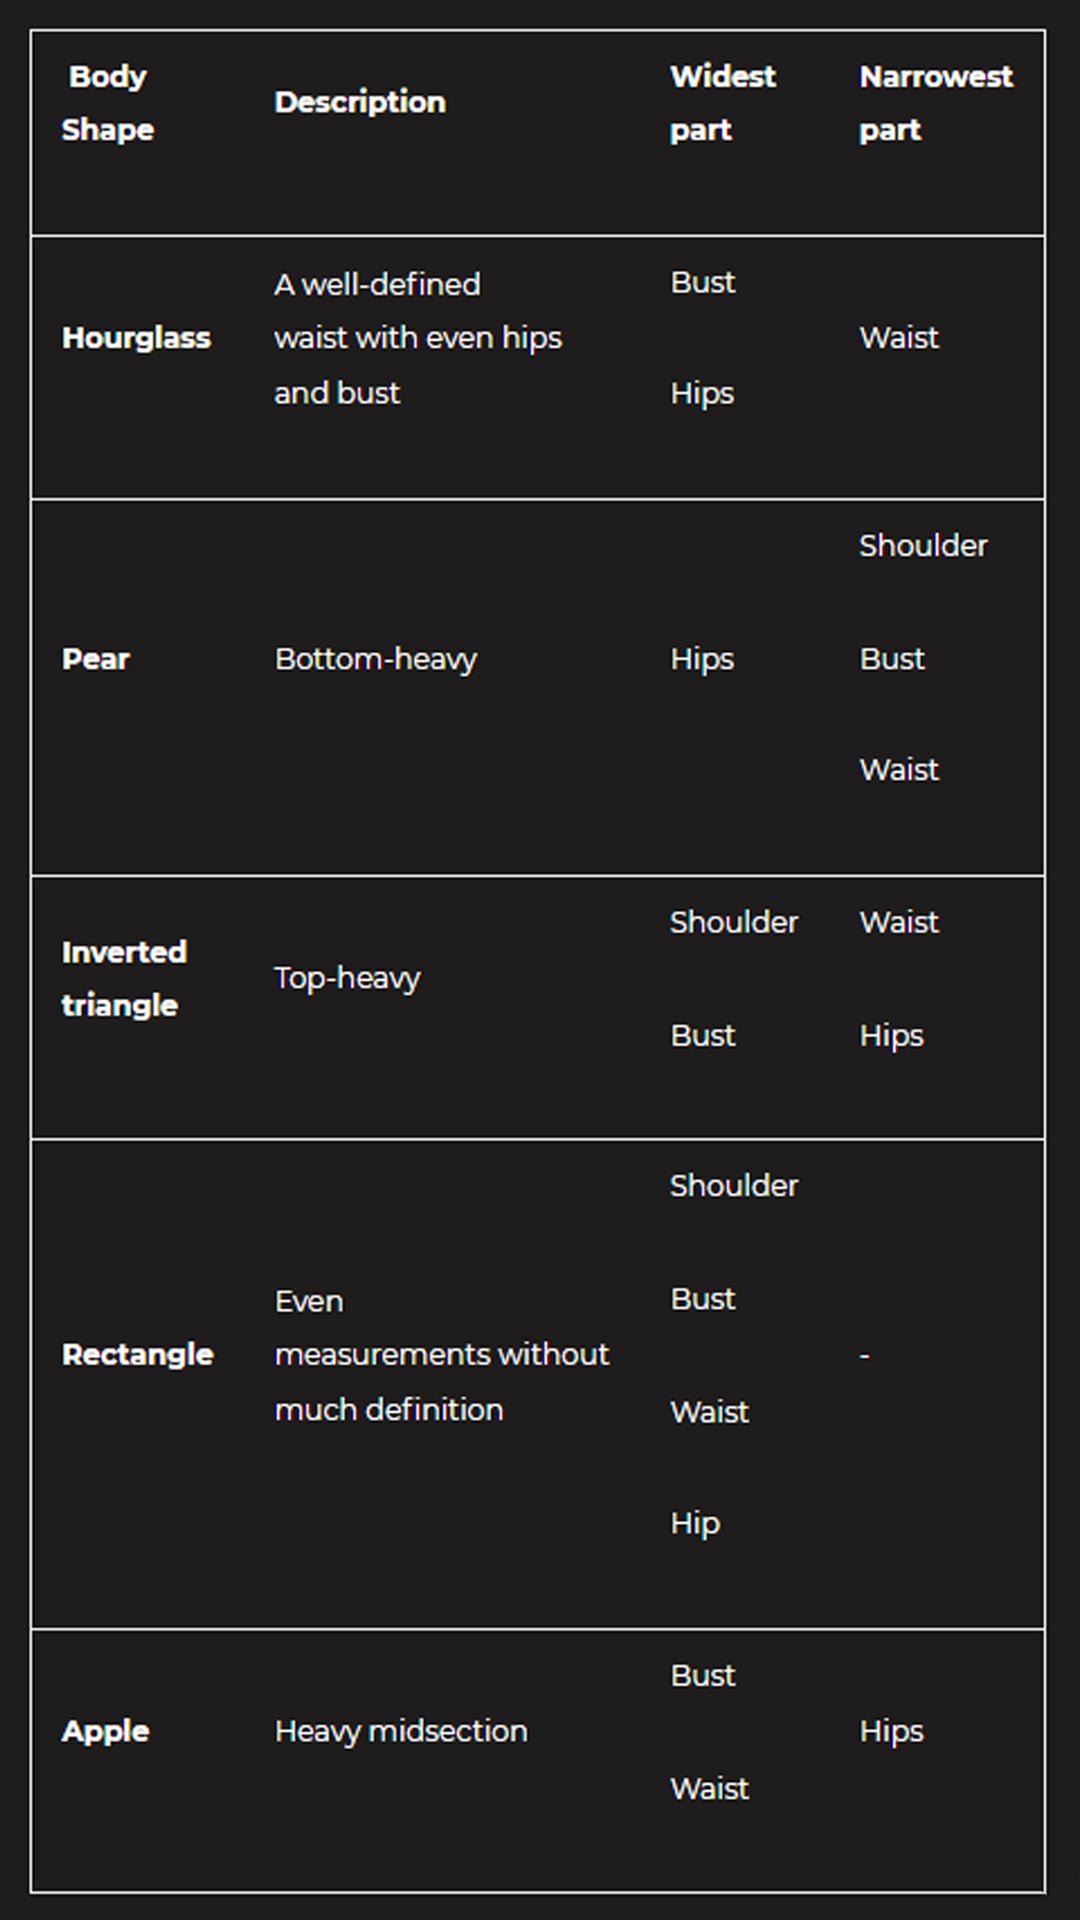Image resolution: width=1080 pixels, height=1920 pixels.
Task: Click "Shoulder" in the Inverted triangle row
Action: [733, 922]
